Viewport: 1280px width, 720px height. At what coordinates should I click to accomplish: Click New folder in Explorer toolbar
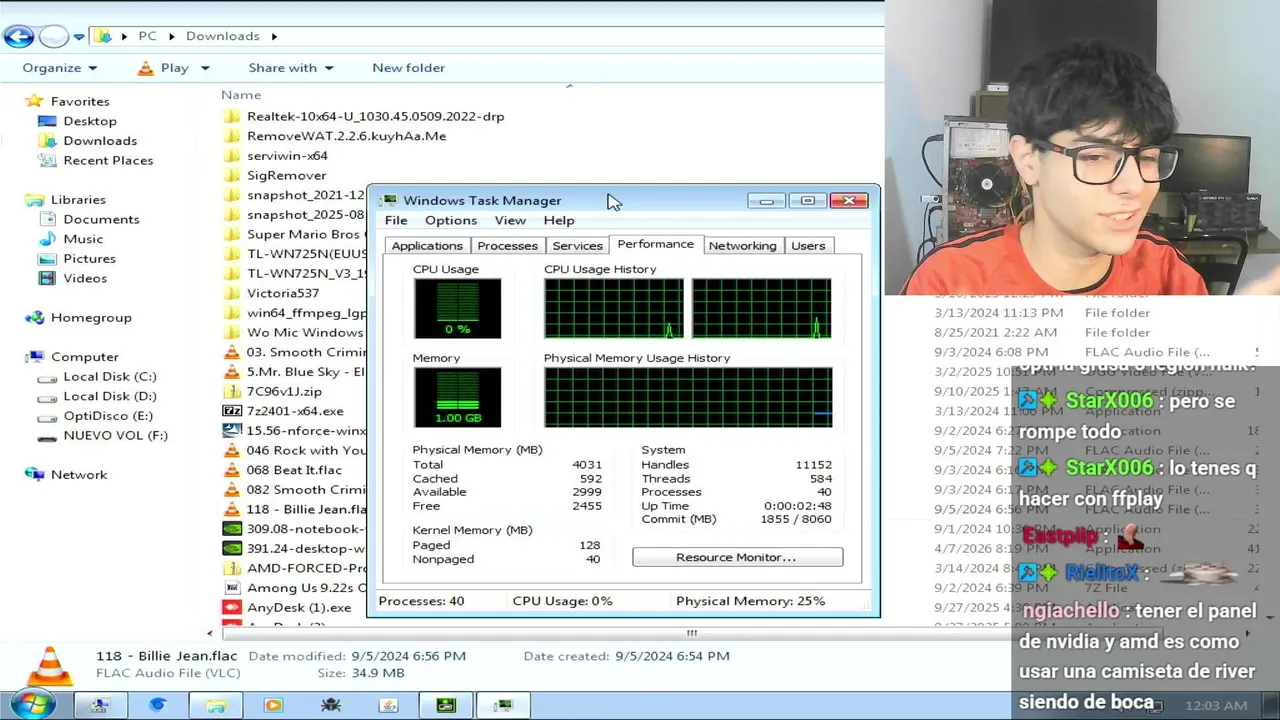(x=409, y=68)
